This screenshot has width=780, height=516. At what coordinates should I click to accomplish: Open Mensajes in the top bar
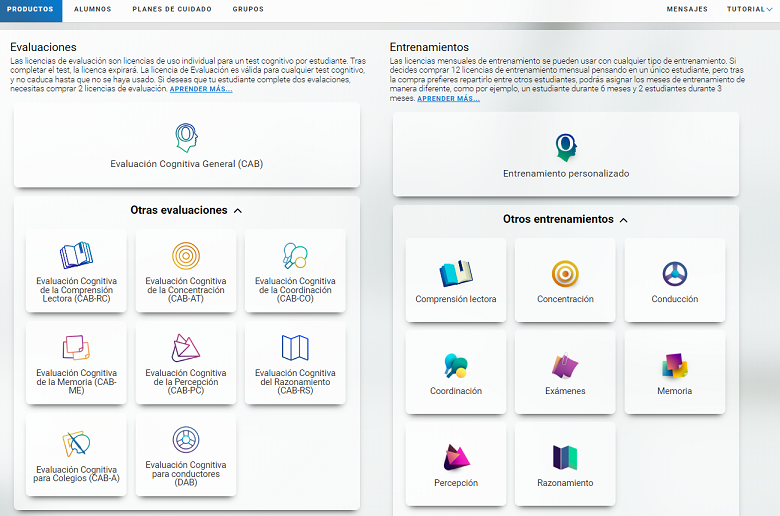click(687, 9)
